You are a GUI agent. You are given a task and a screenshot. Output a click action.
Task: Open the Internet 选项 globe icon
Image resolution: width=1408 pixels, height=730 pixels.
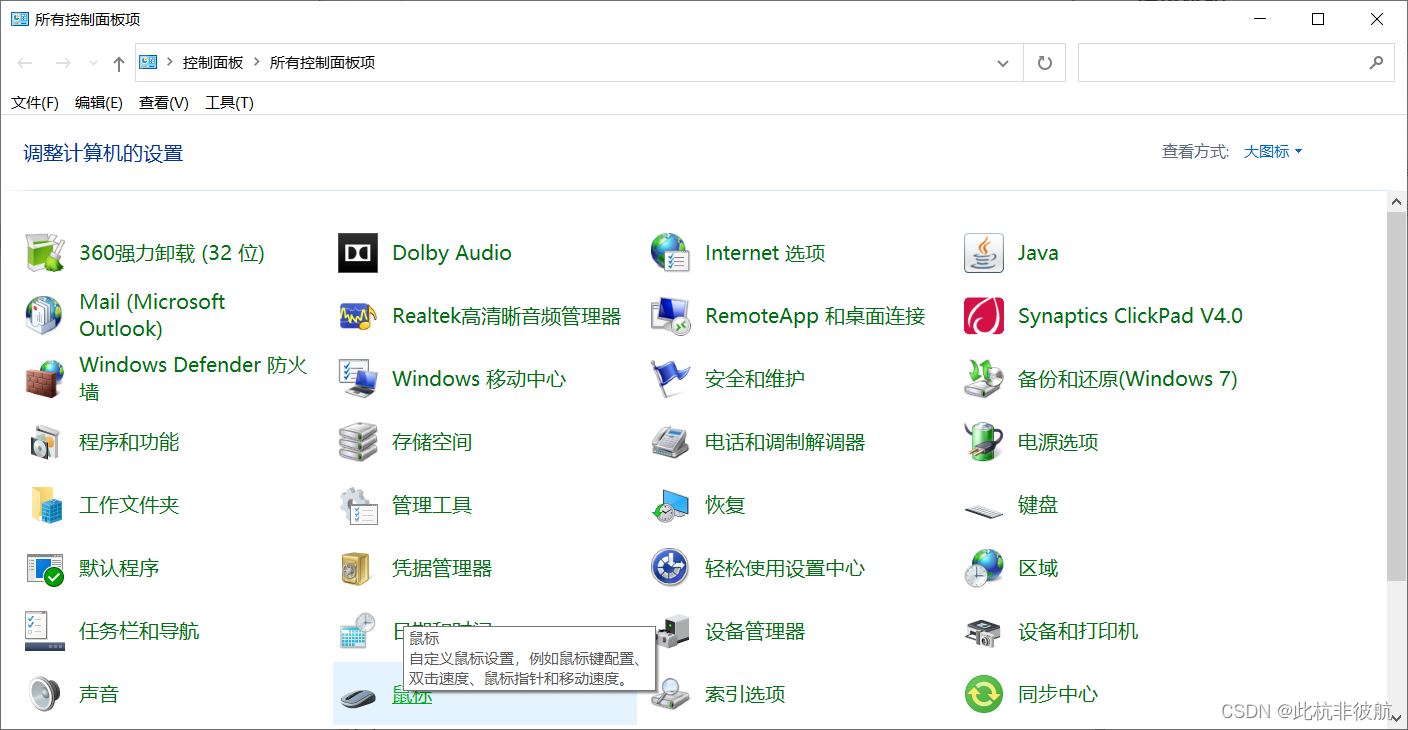click(x=670, y=253)
